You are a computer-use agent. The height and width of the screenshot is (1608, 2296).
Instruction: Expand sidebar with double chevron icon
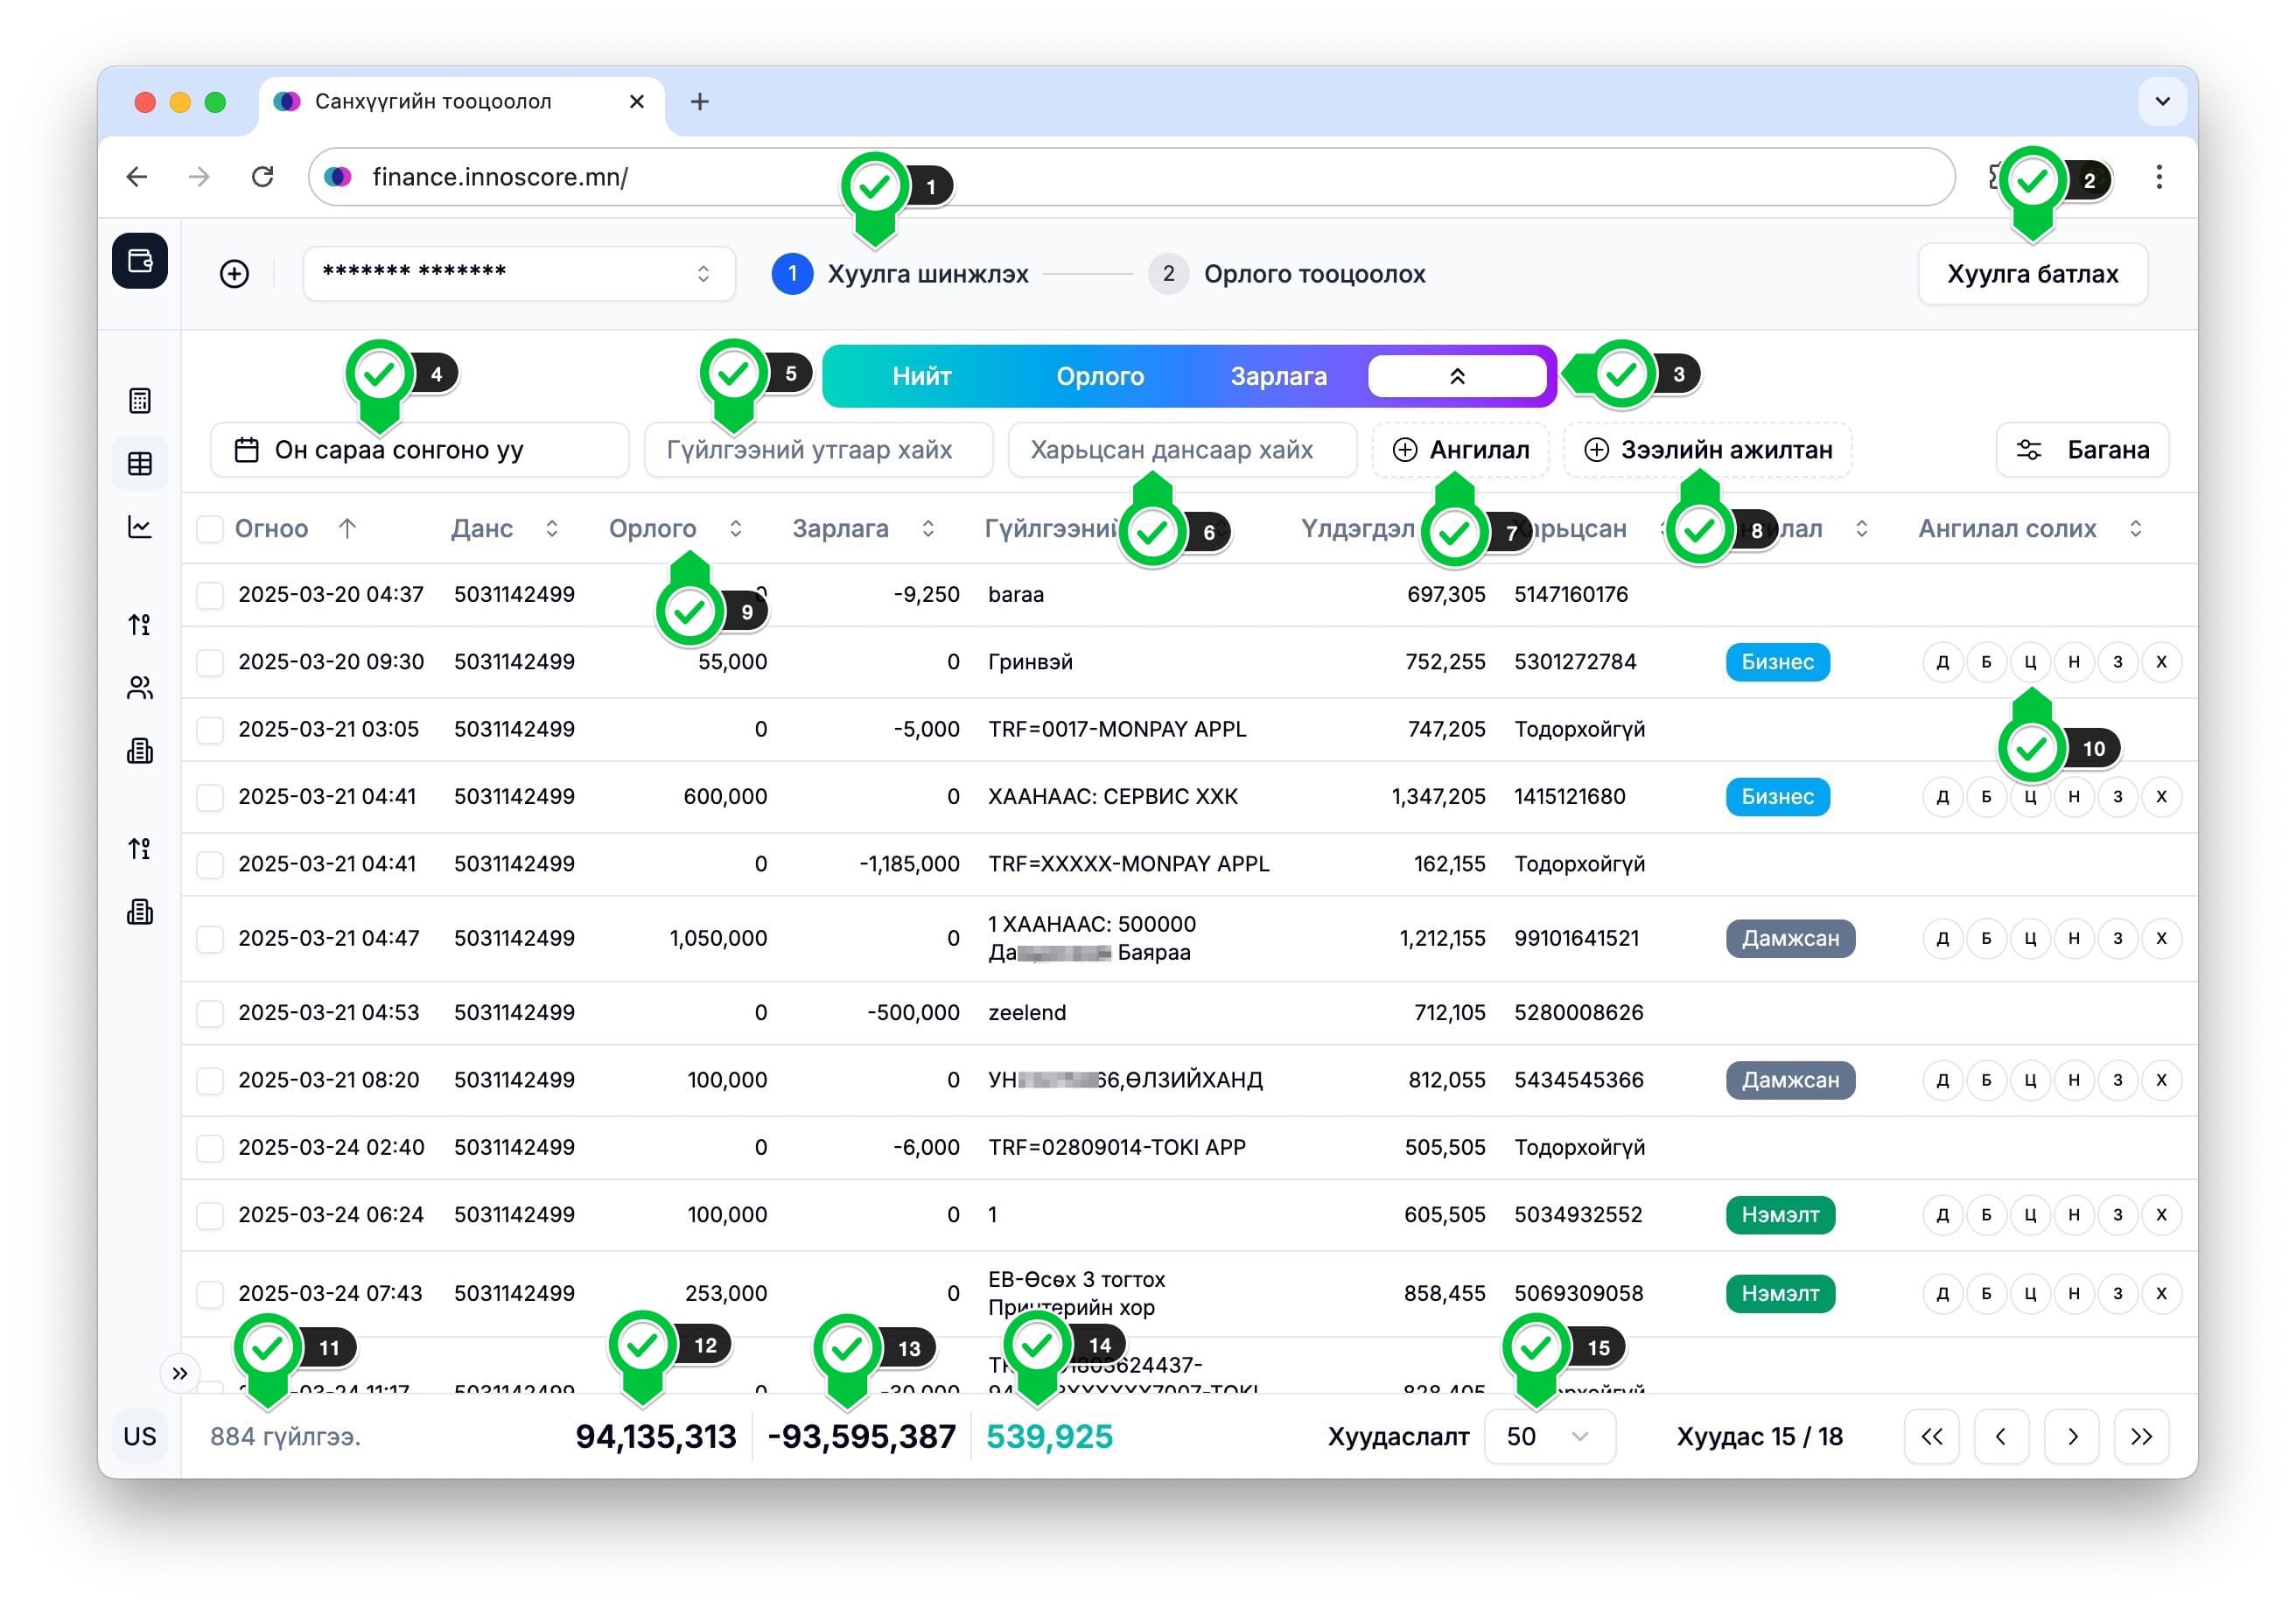(x=180, y=1374)
